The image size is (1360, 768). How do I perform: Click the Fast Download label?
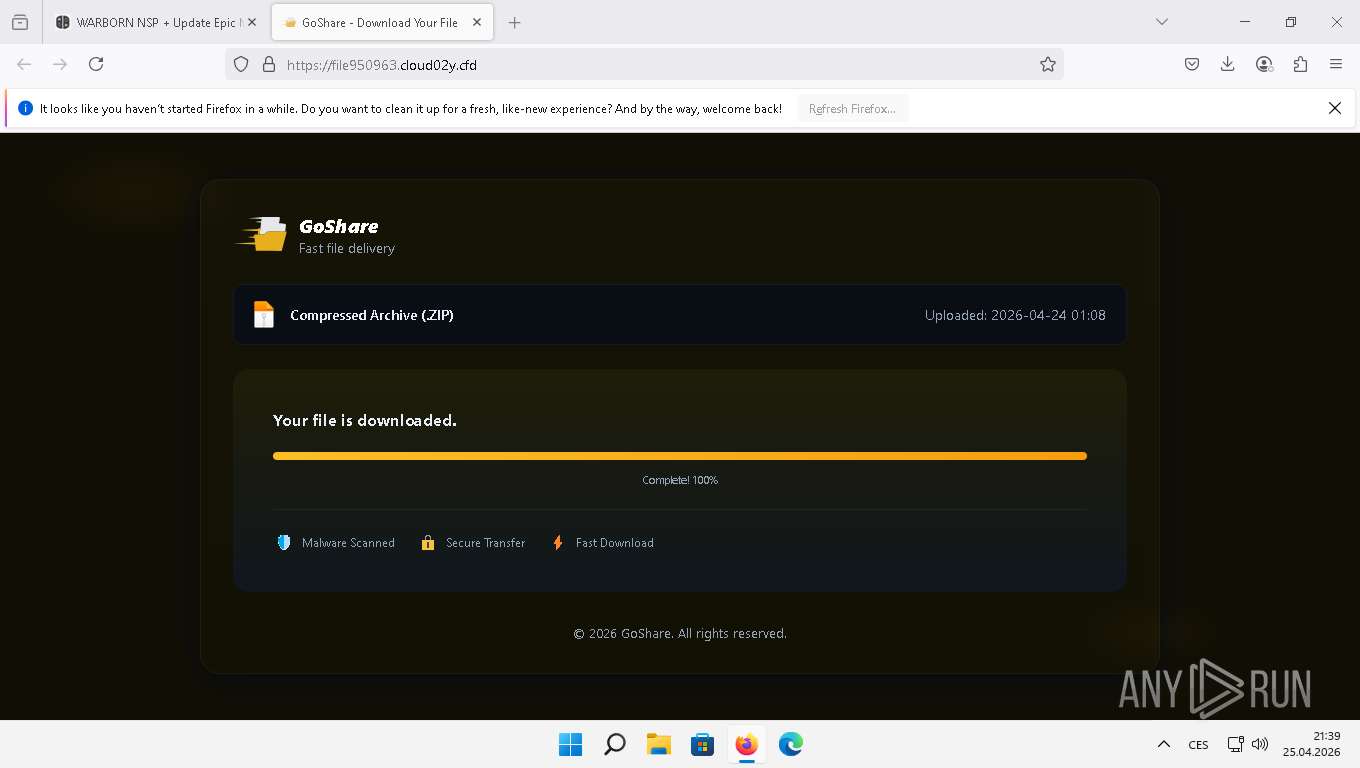[614, 543]
